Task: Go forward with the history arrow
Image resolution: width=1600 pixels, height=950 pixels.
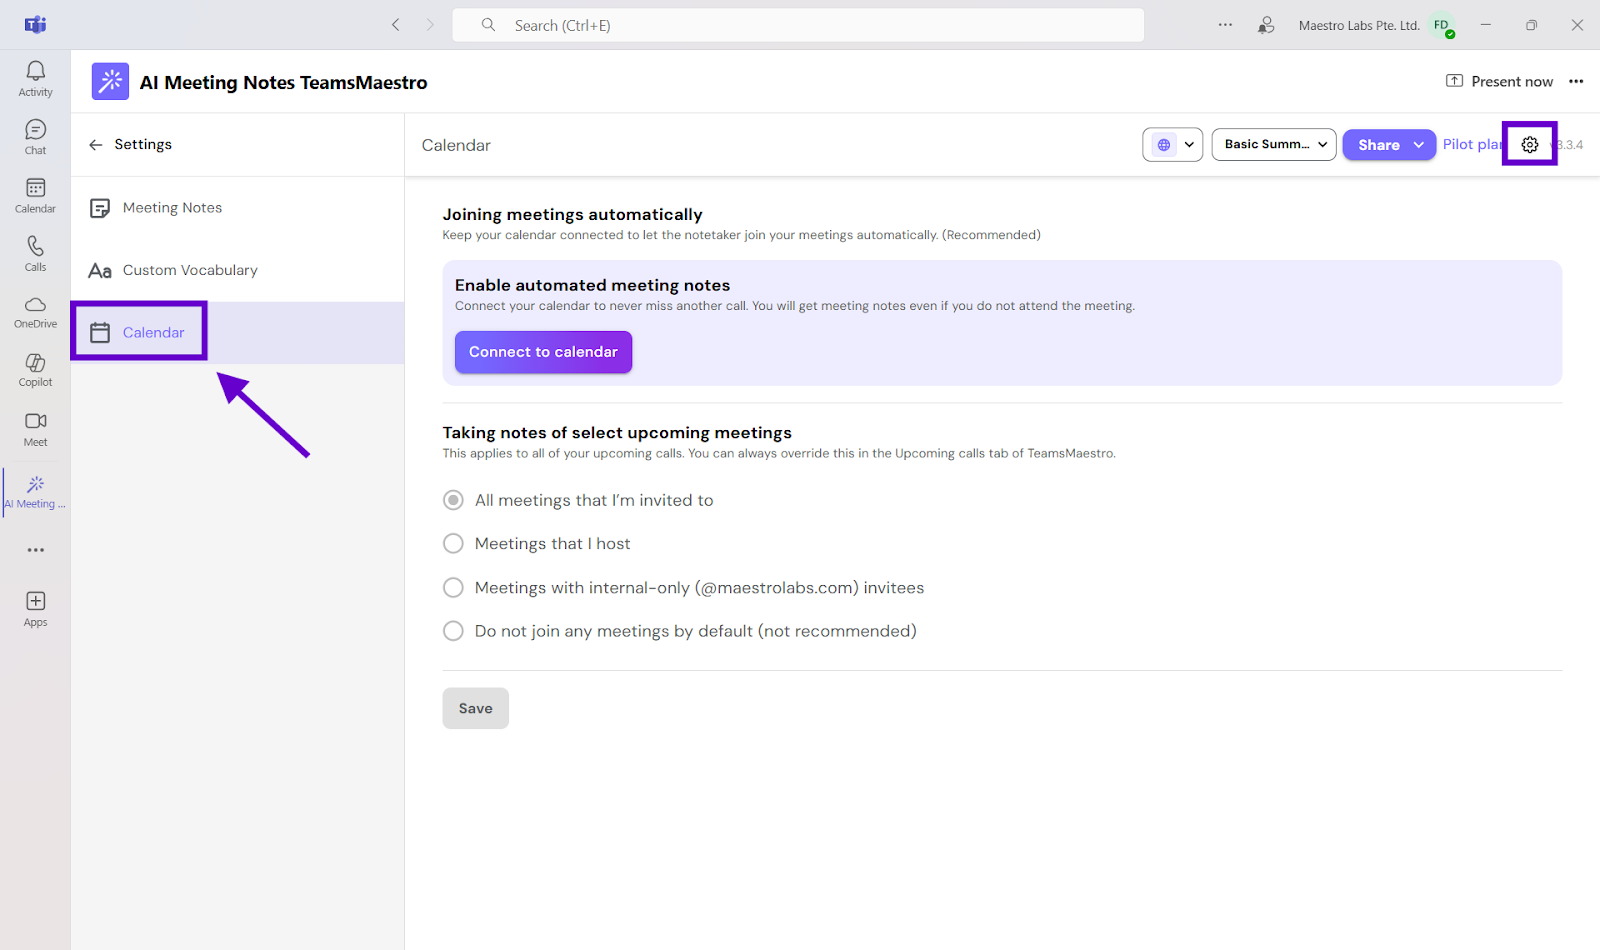Action: point(430,25)
